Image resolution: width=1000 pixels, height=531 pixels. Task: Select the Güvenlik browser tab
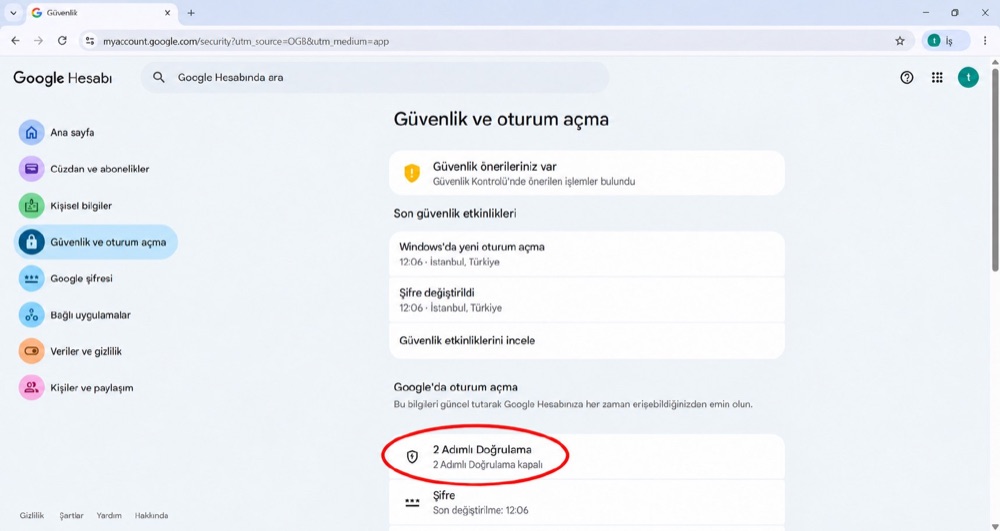[102, 13]
